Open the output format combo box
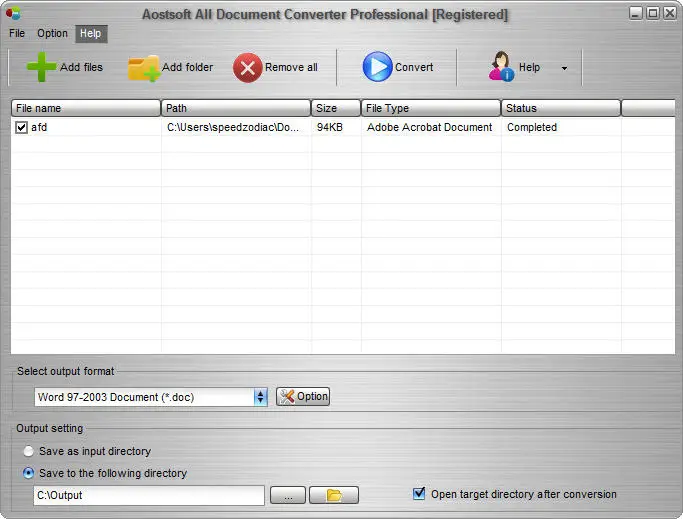683x519 pixels. tap(151, 397)
